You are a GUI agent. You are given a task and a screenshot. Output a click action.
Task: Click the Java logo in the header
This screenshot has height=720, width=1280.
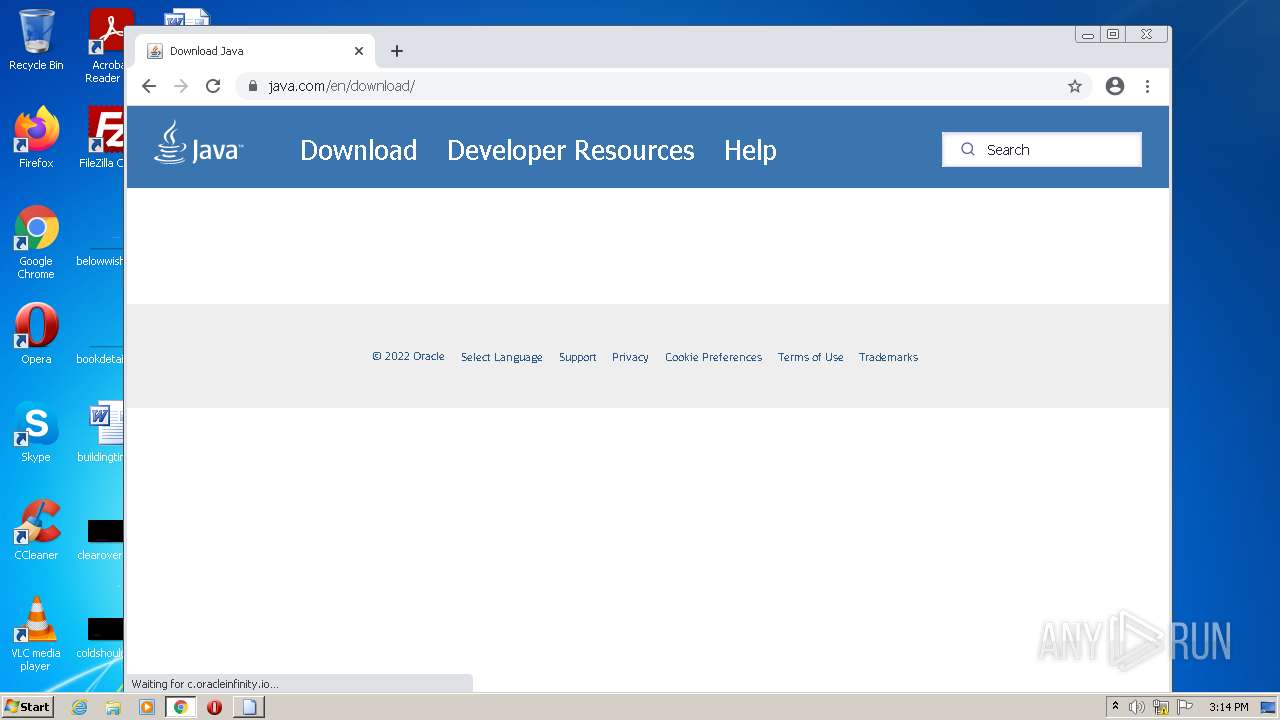click(198, 143)
